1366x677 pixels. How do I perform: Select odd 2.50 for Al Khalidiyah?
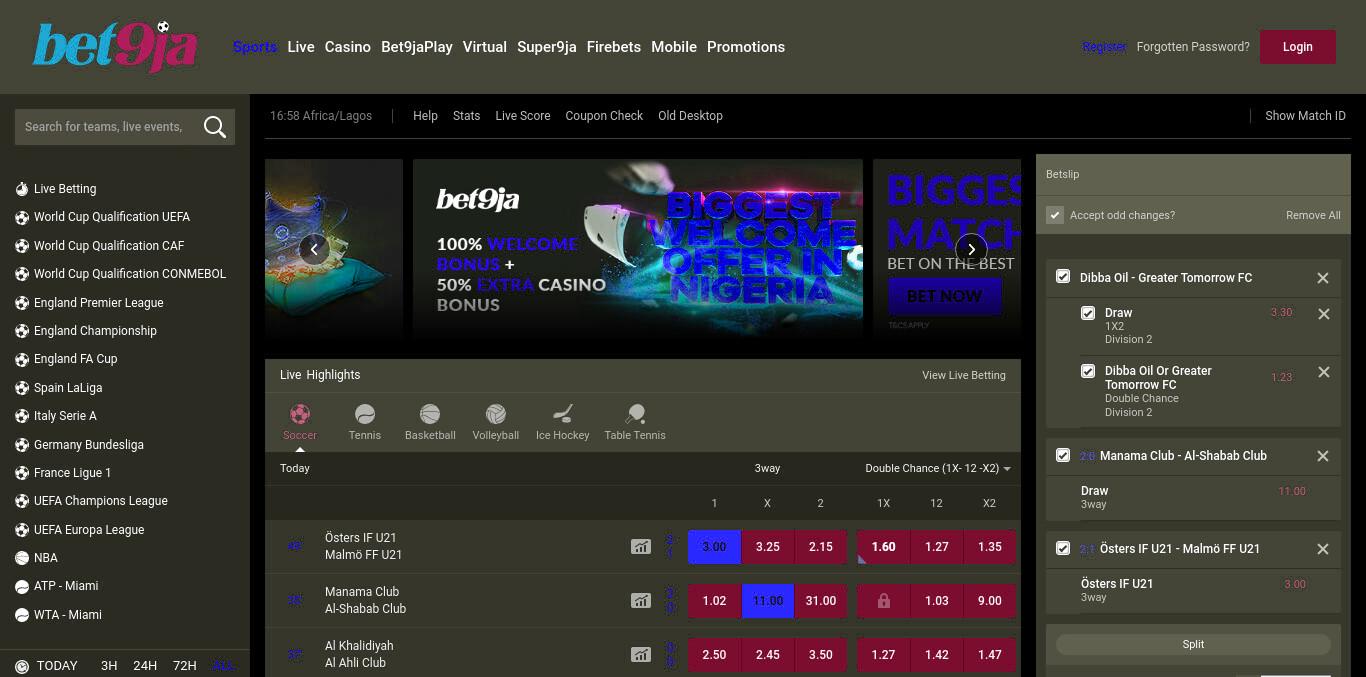714,655
